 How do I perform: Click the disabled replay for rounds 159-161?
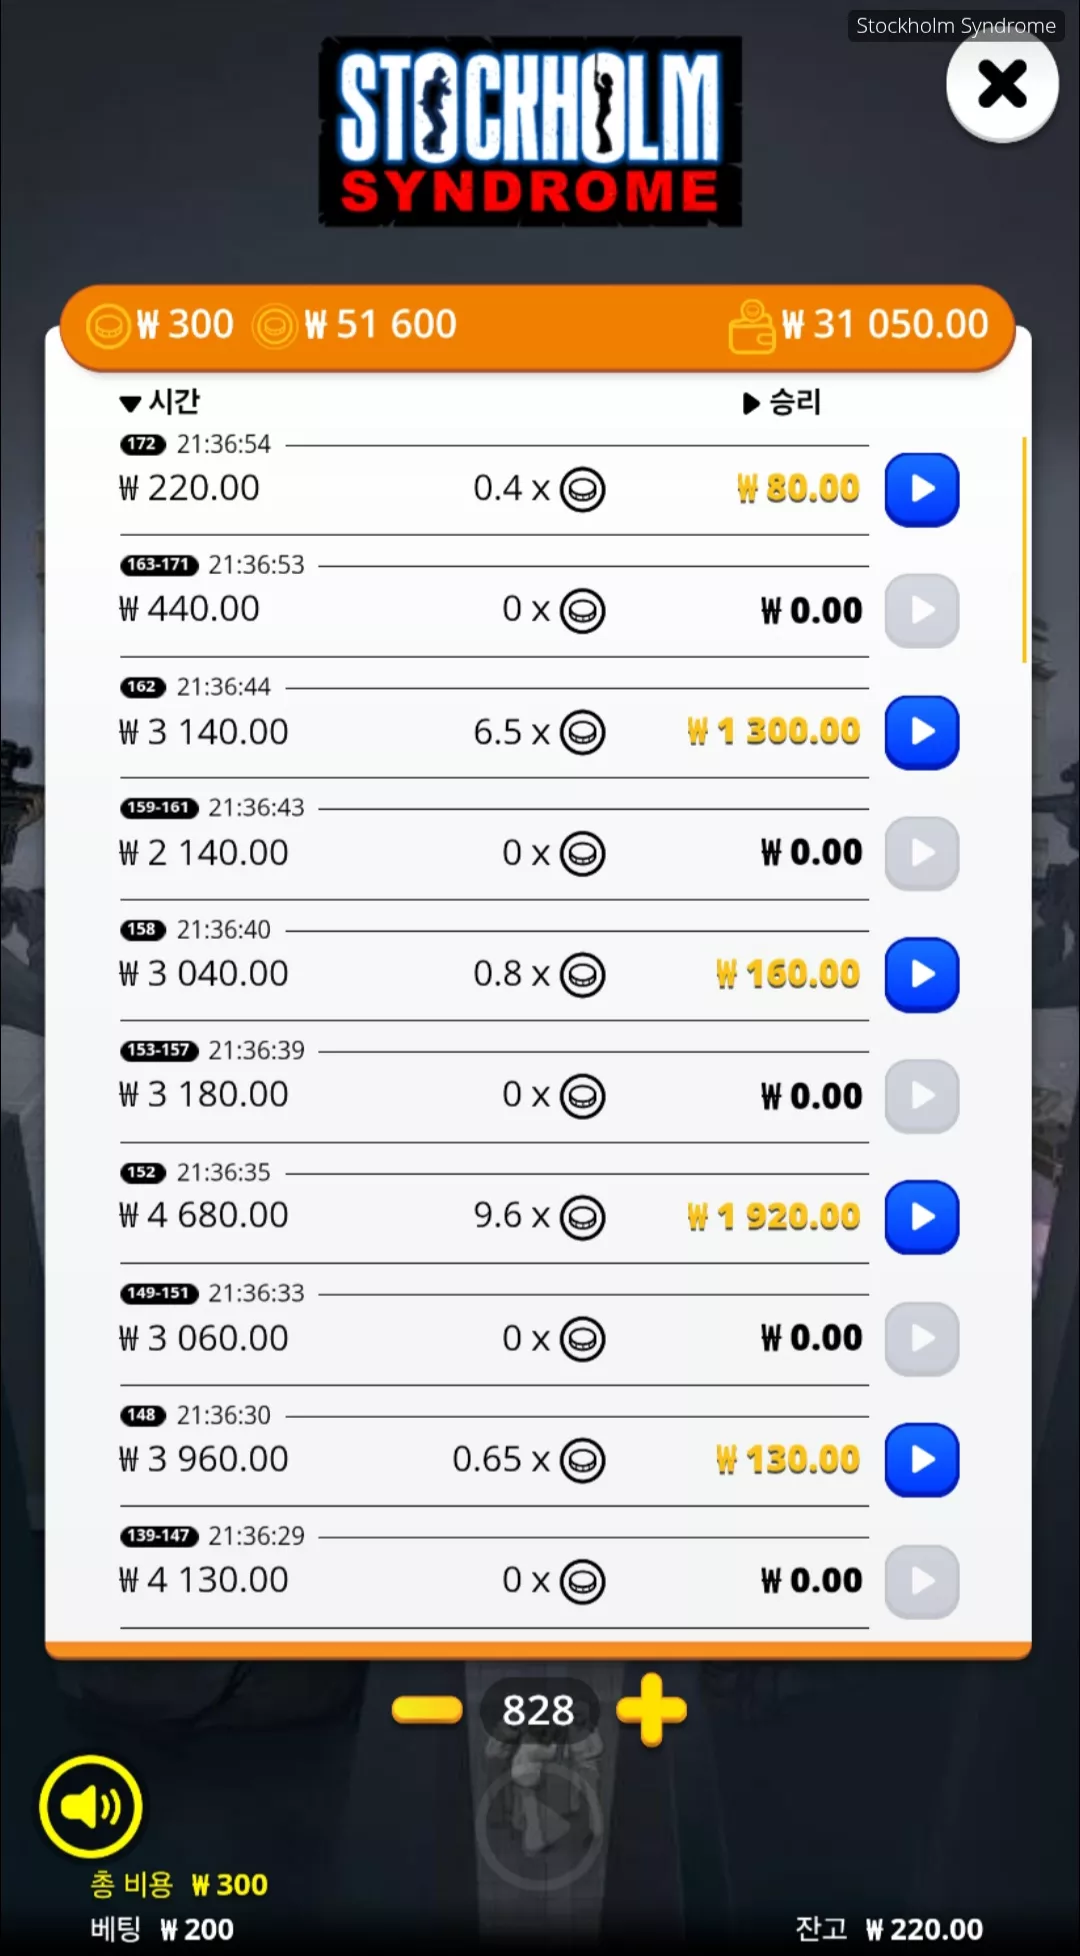[921, 853]
